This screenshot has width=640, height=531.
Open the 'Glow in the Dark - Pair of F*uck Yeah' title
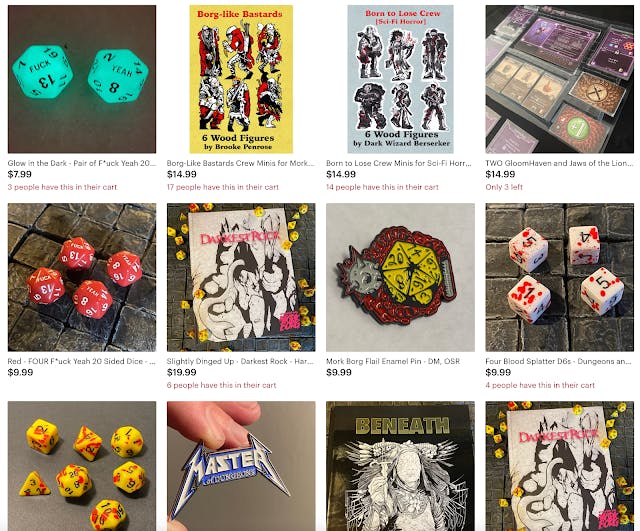[x=82, y=163]
